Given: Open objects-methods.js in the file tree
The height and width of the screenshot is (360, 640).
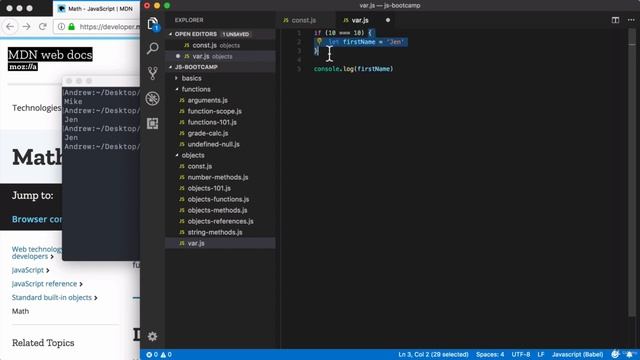Looking at the screenshot, I should pyautogui.click(x=217, y=210).
